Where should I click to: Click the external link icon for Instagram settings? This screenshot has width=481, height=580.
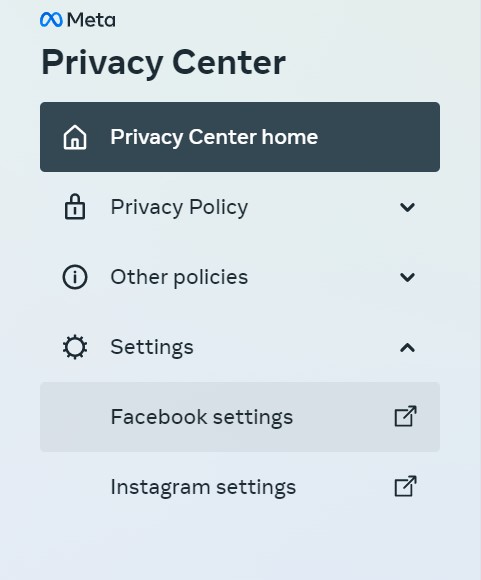[406, 486]
